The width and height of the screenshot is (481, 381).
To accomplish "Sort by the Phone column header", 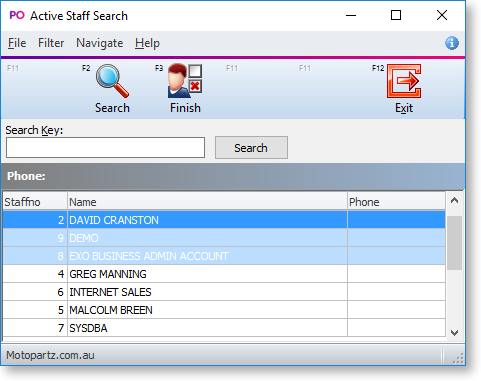I will point(396,201).
